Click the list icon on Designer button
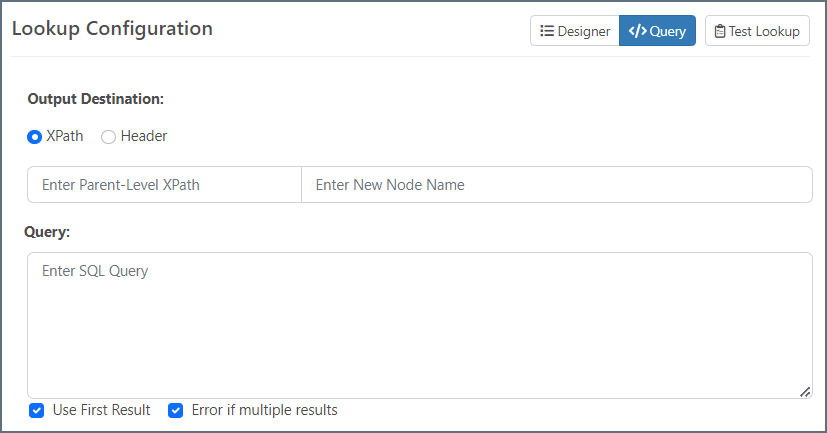 (547, 31)
